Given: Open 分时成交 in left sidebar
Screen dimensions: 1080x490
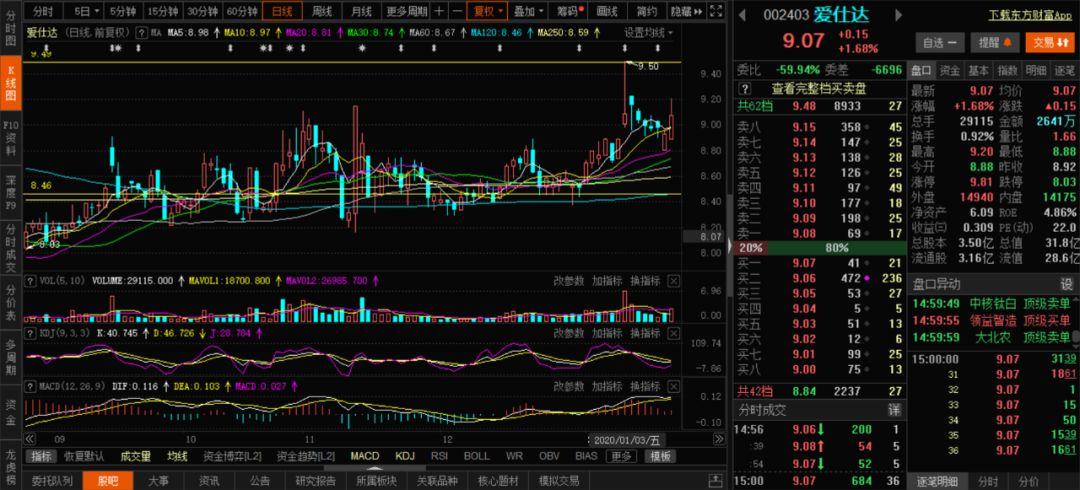Looking at the screenshot, I should point(10,247).
